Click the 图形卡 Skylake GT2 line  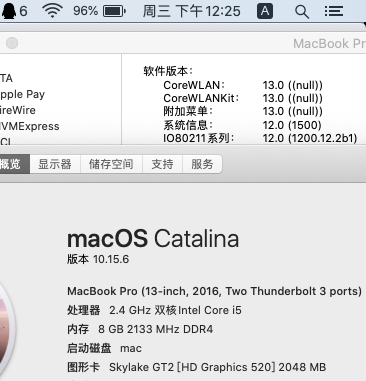(196, 367)
